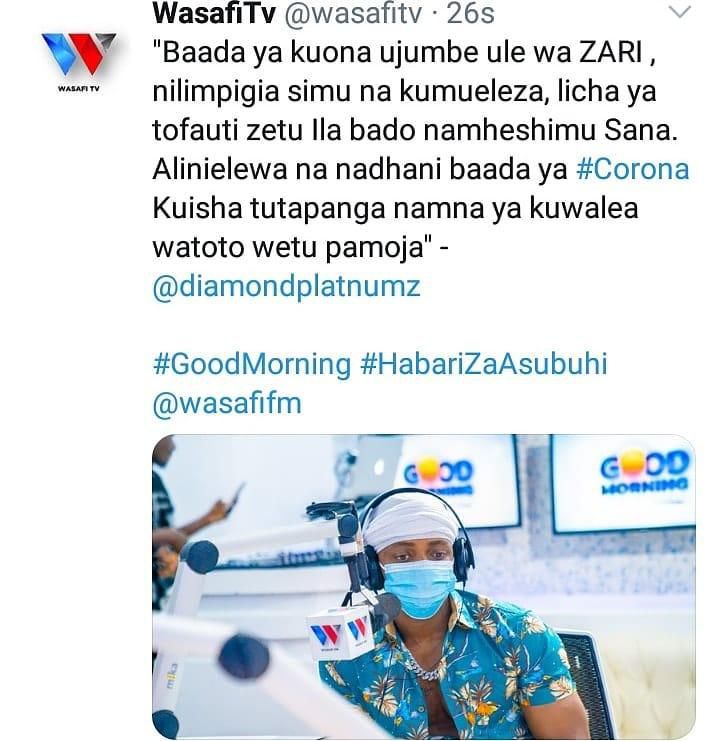Screen dimensions: 720x741
Task: Open the #HabariZaAsubuhi hashtag
Action: tap(483, 364)
